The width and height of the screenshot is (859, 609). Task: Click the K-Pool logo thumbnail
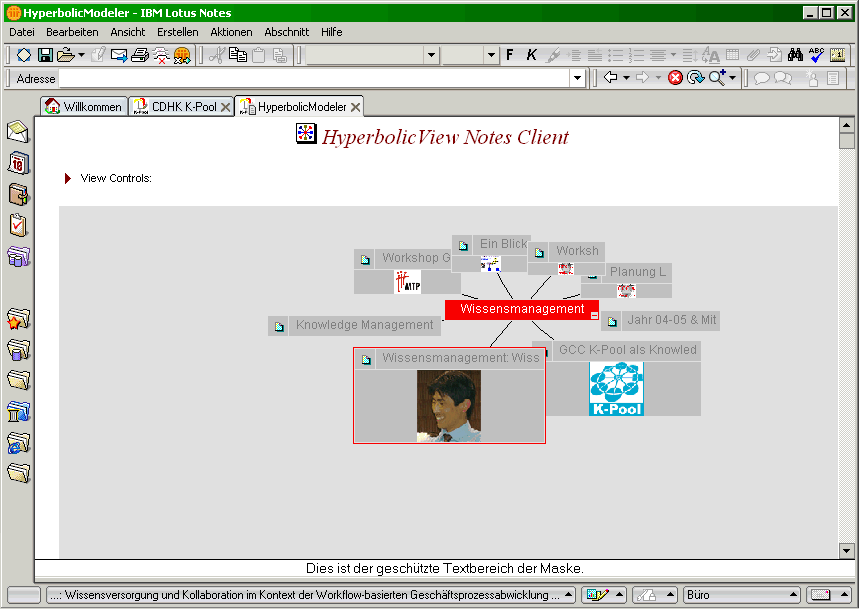coord(616,388)
